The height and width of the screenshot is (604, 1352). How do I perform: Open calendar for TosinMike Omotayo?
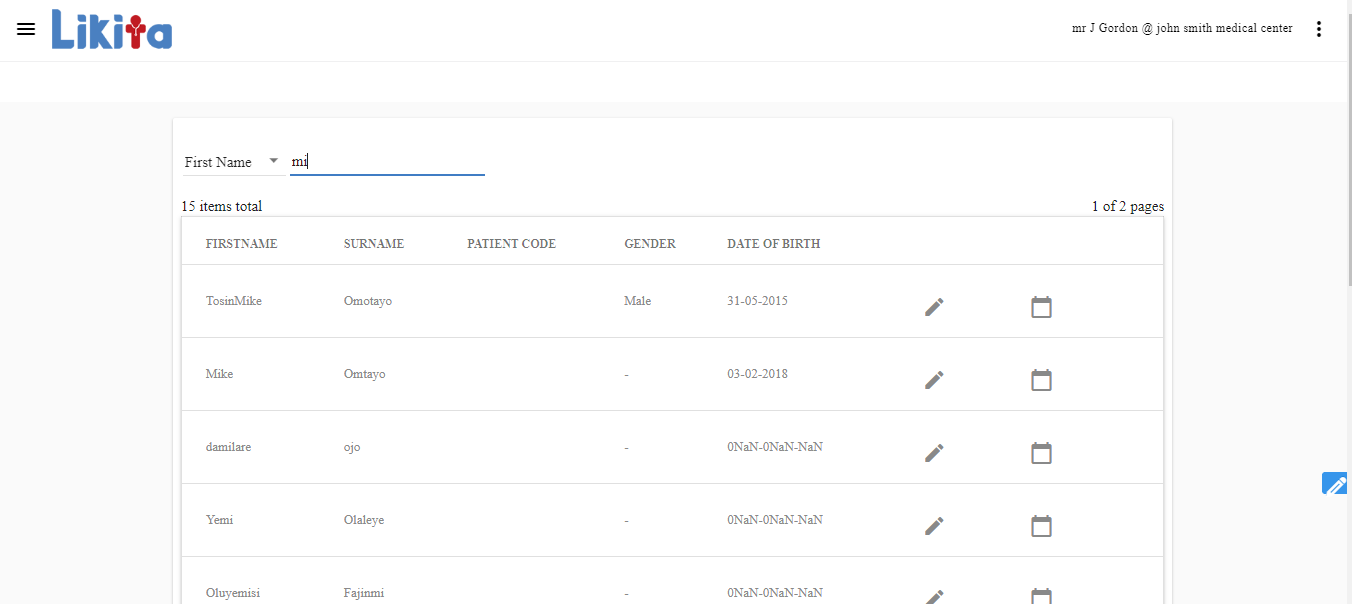click(x=1041, y=307)
